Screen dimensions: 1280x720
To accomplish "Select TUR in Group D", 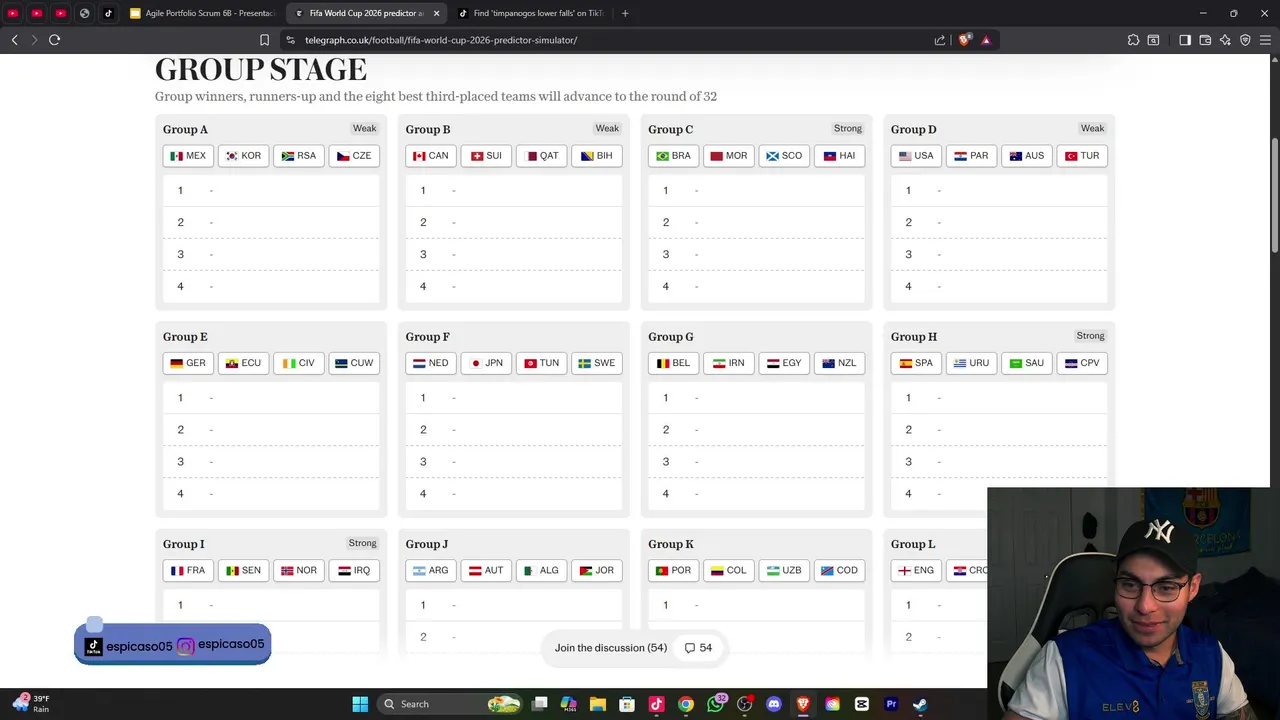I will pos(1082,156).
